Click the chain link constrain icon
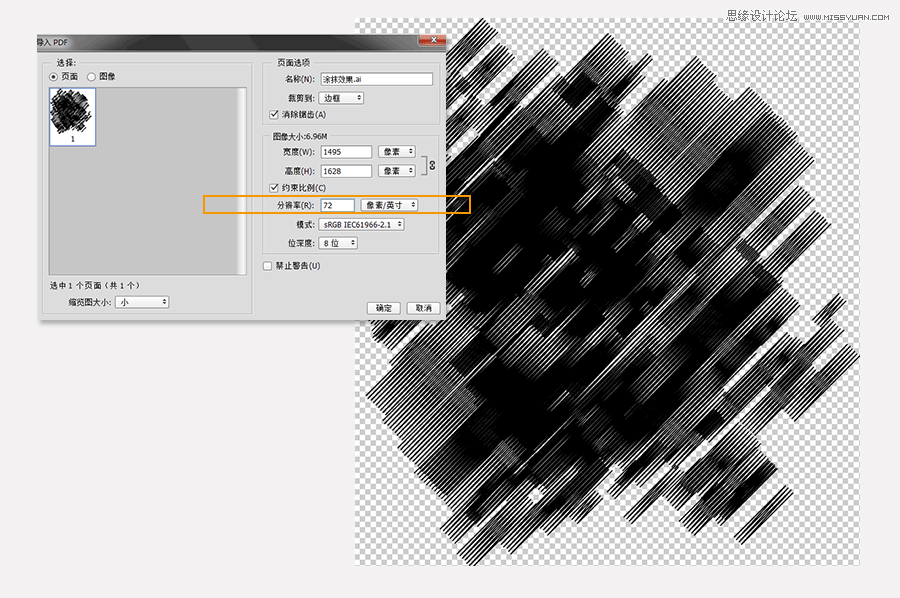This screenshot has width=900, height=598. click(432, 165)
